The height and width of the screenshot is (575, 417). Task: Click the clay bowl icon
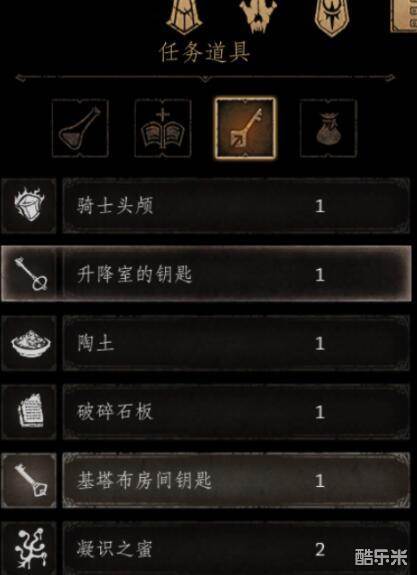(29, 343)
